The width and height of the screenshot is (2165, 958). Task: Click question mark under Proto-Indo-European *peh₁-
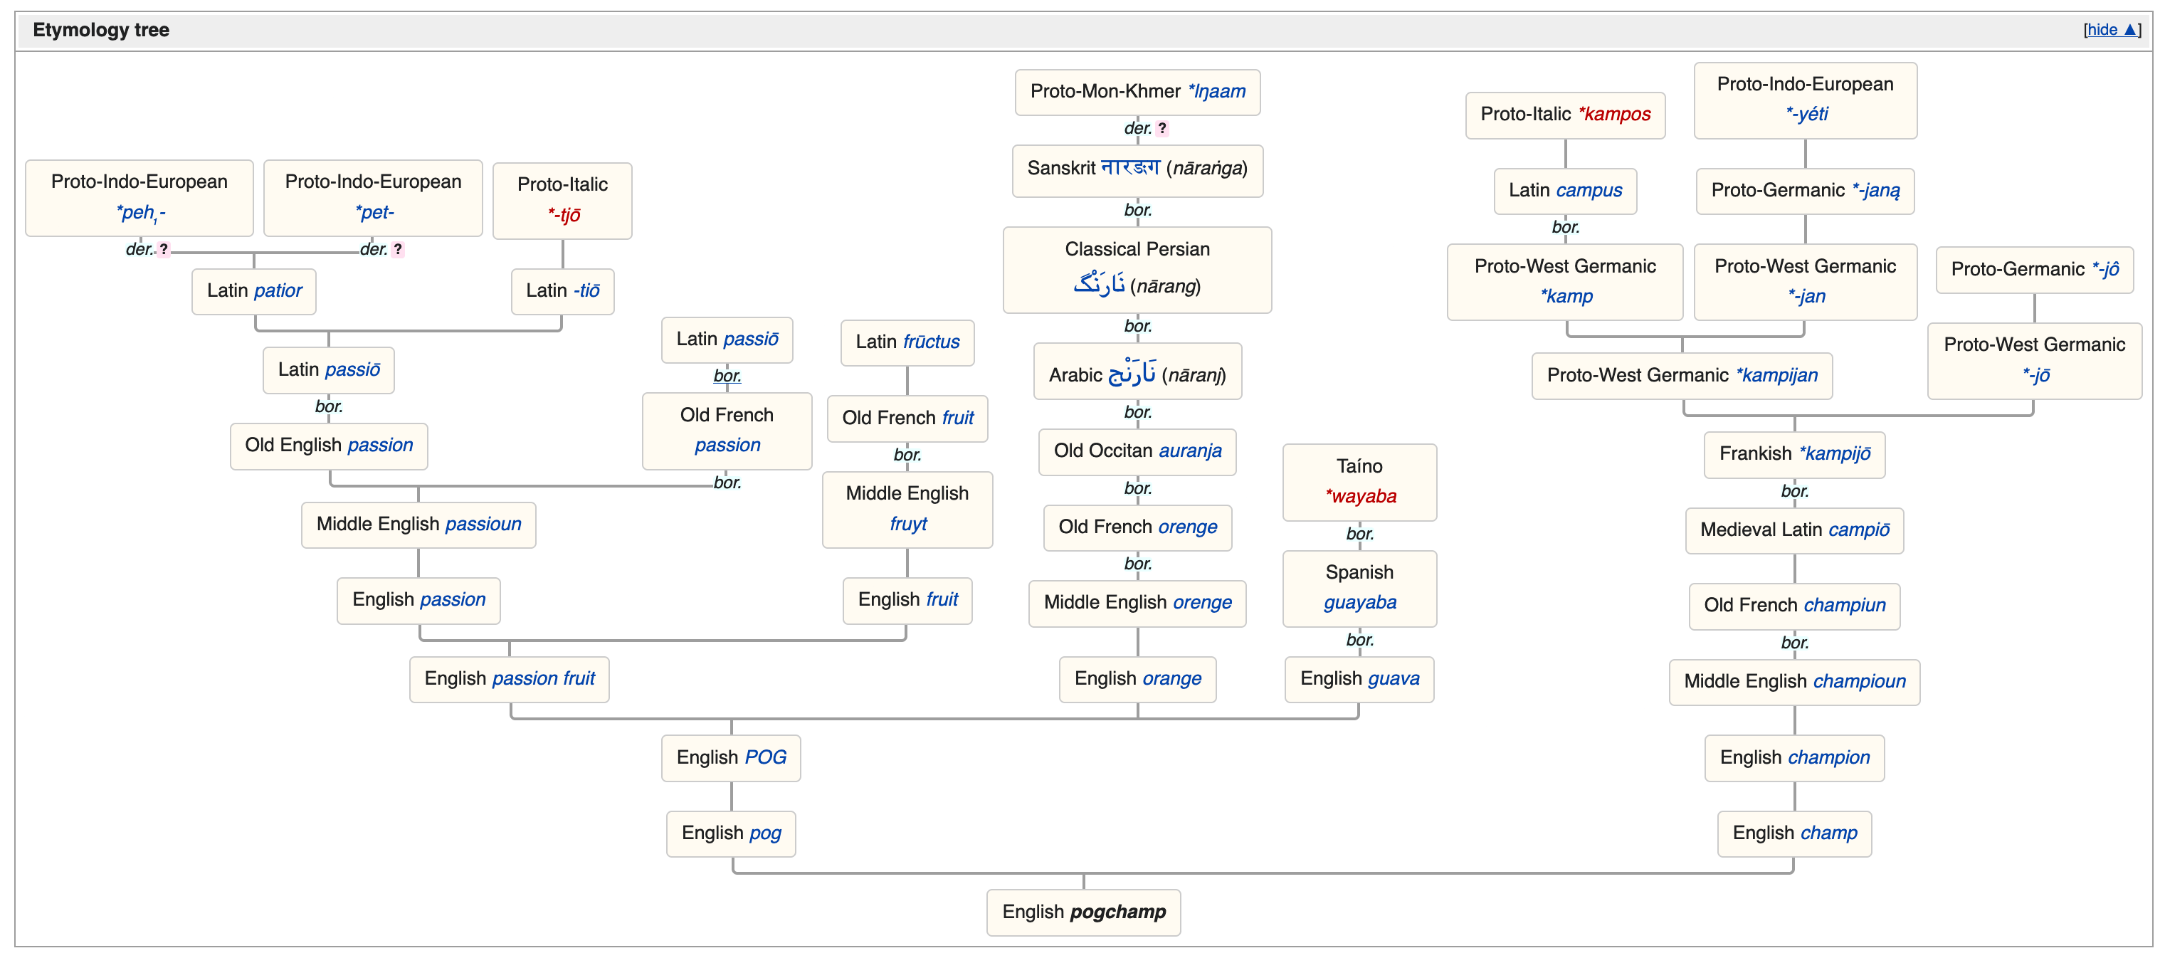click(164, 249)
